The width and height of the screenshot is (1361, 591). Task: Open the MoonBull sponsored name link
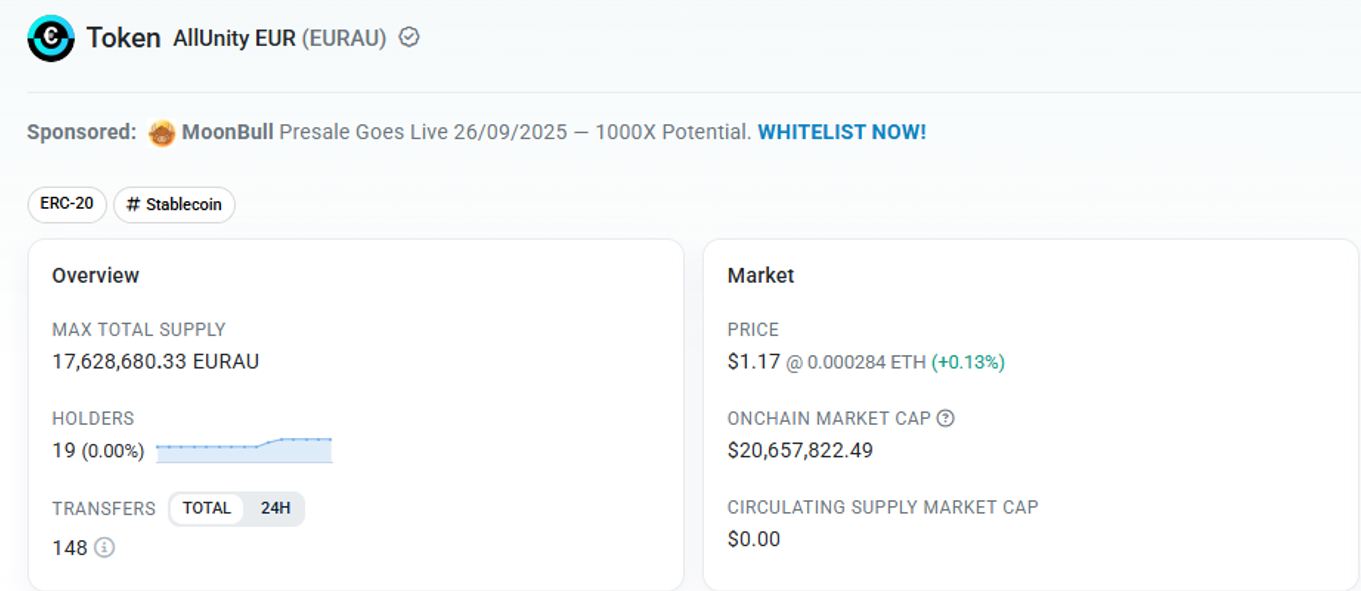pos(227,132)
